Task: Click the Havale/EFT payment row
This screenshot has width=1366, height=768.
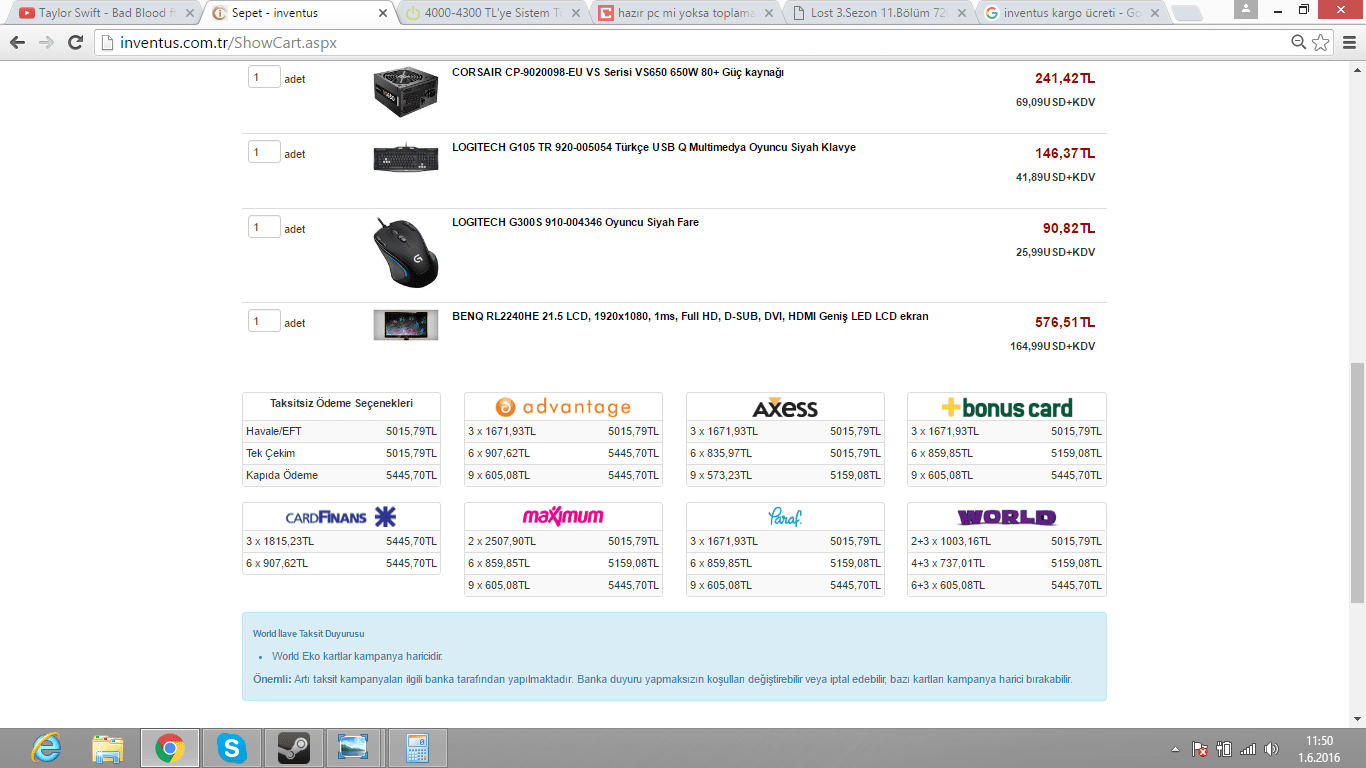Action: 341,431
